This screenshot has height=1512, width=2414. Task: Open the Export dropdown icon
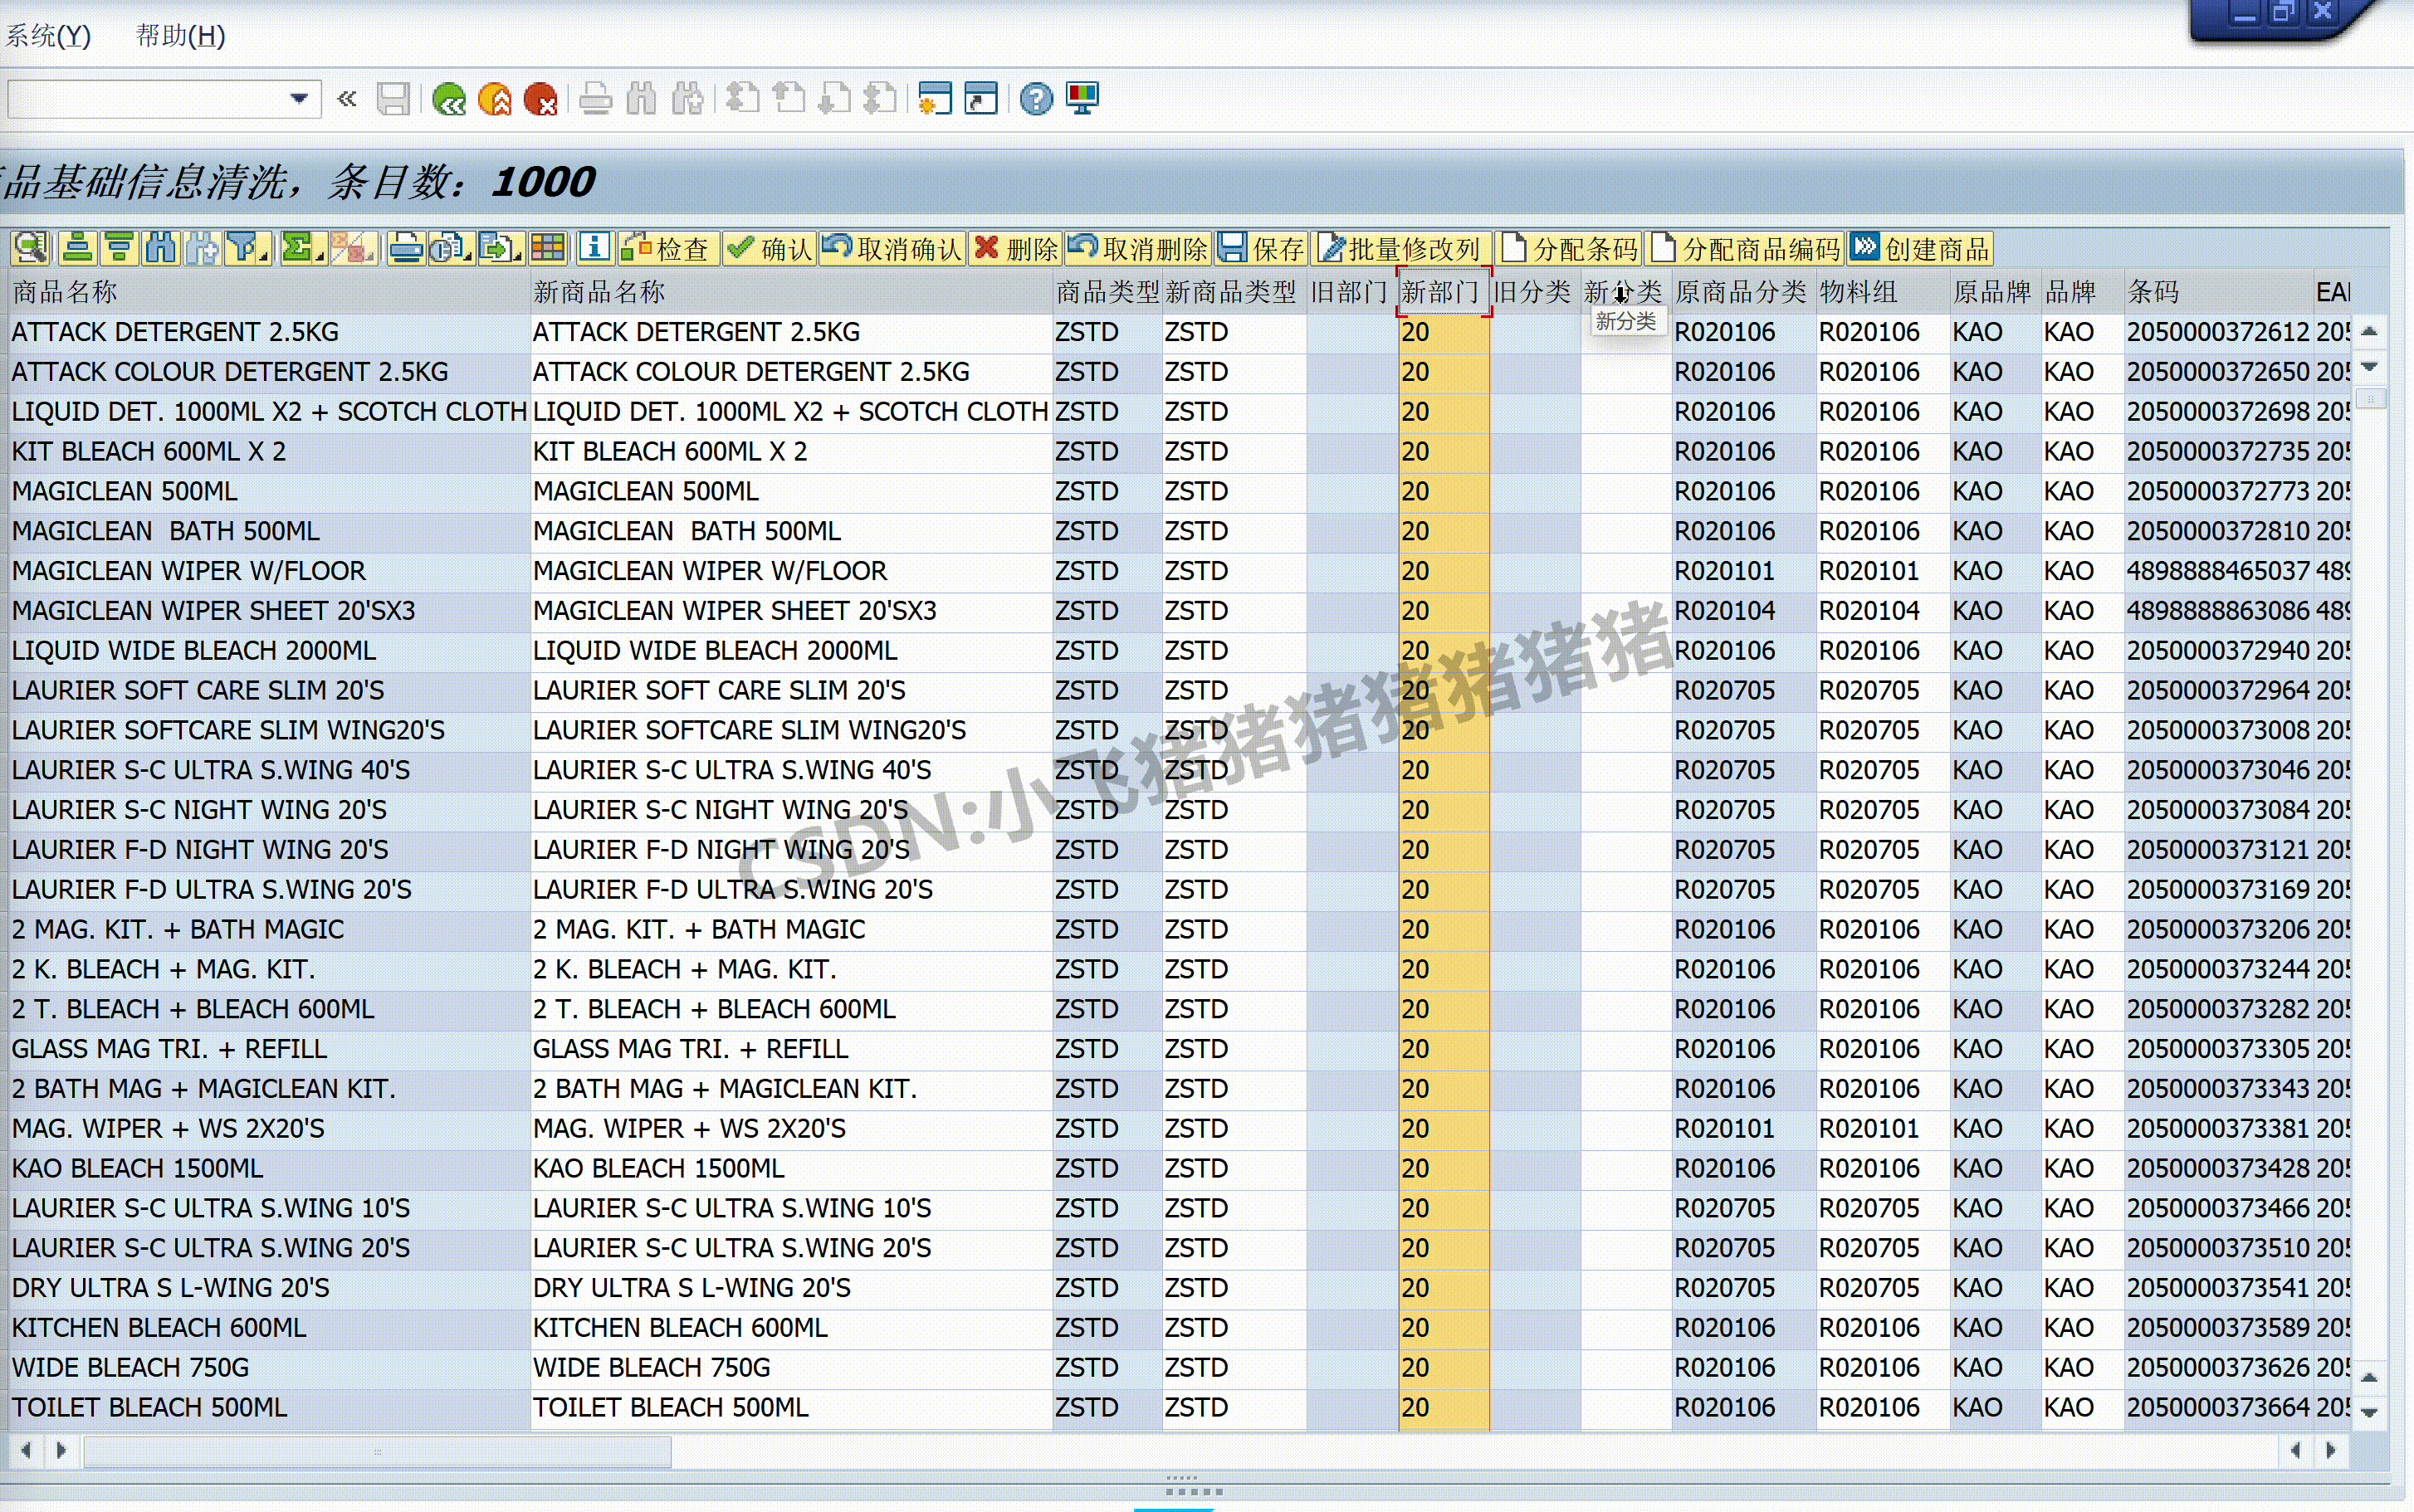coord(500,247)
